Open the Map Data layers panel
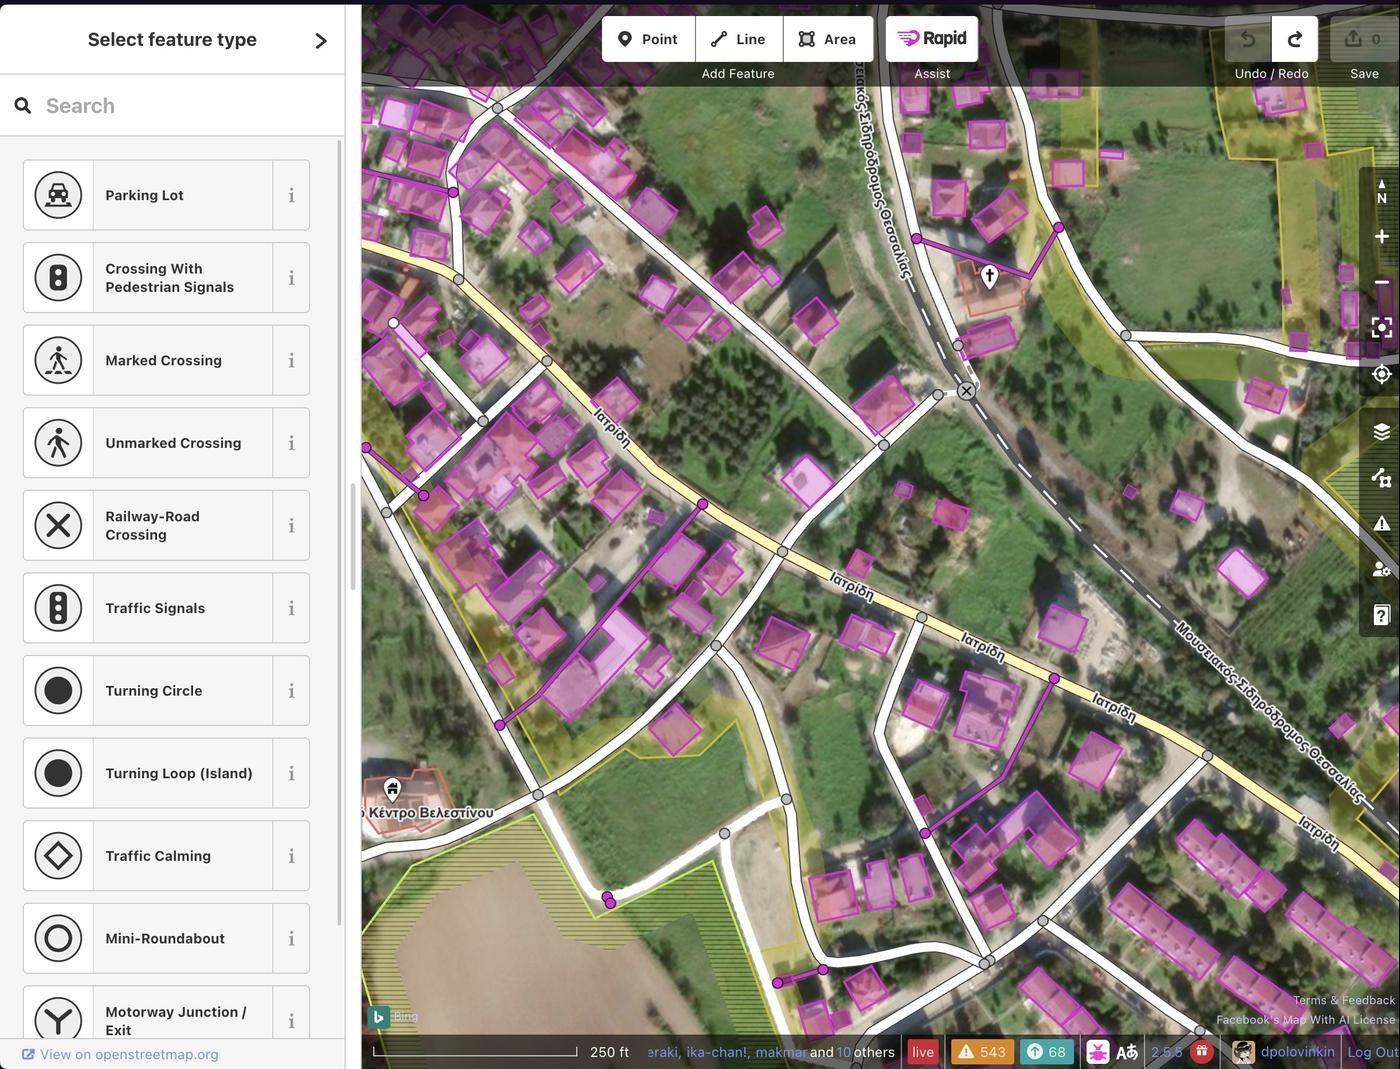The height and width of the screenshot is (1069, 1400). [x=1381, y=478]
